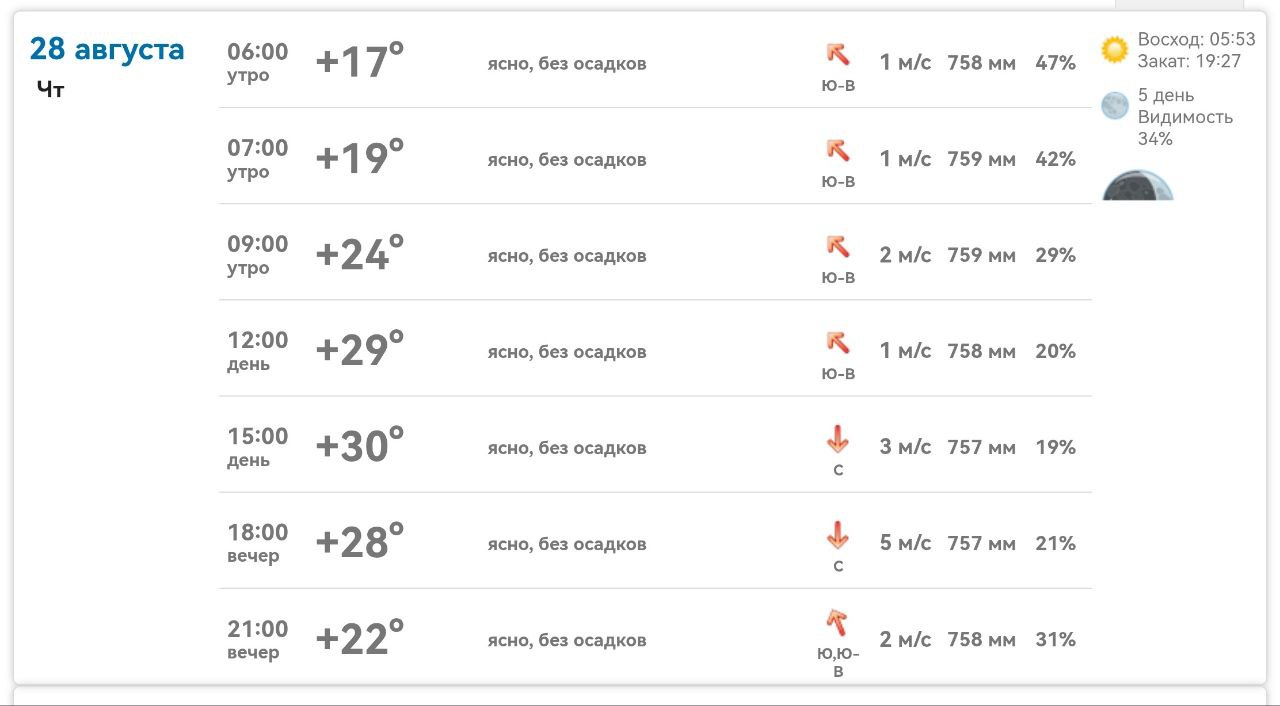Click the south-southeast wind arrow at 21:00
Image resolution: width=1280 pixels, height=706 pixels.
(837, 622)
